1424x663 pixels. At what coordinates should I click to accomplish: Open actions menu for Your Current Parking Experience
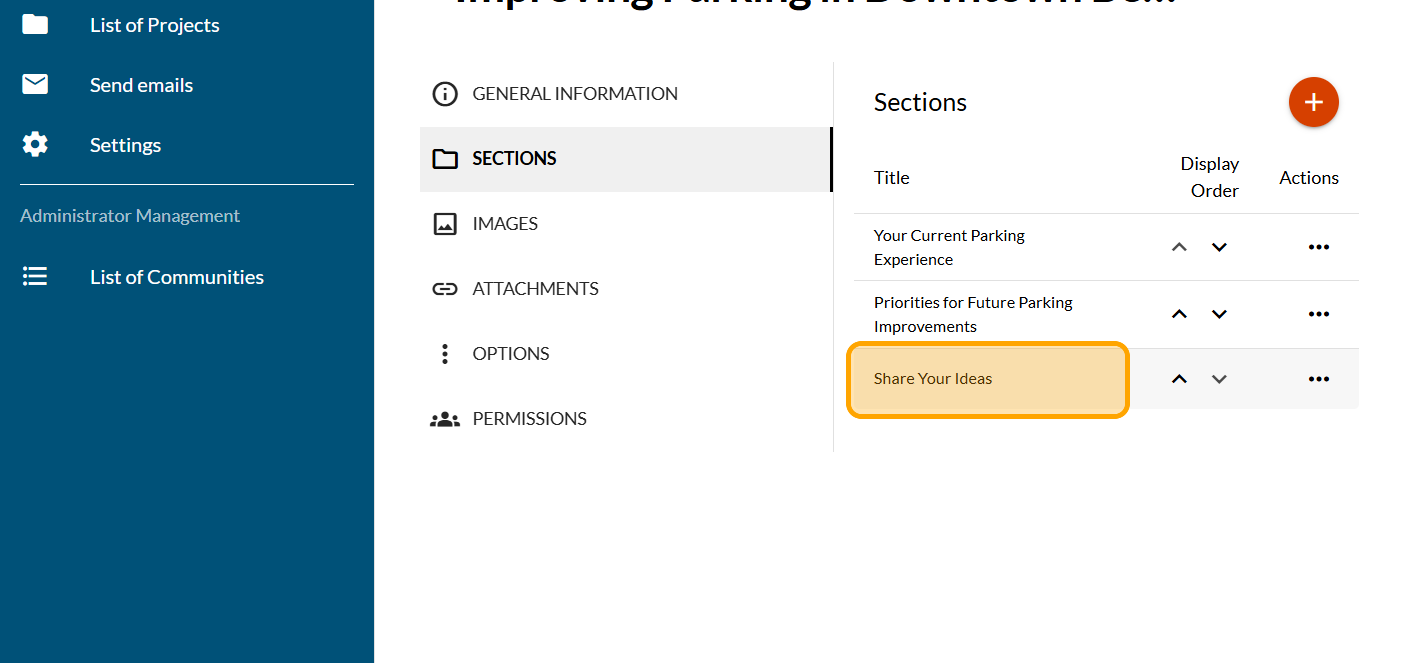1318,247
